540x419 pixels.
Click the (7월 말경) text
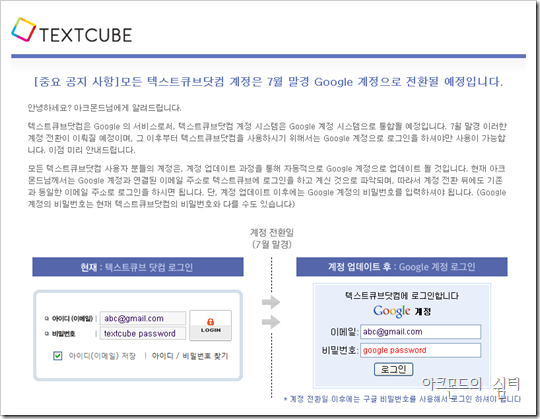(272, 244)
